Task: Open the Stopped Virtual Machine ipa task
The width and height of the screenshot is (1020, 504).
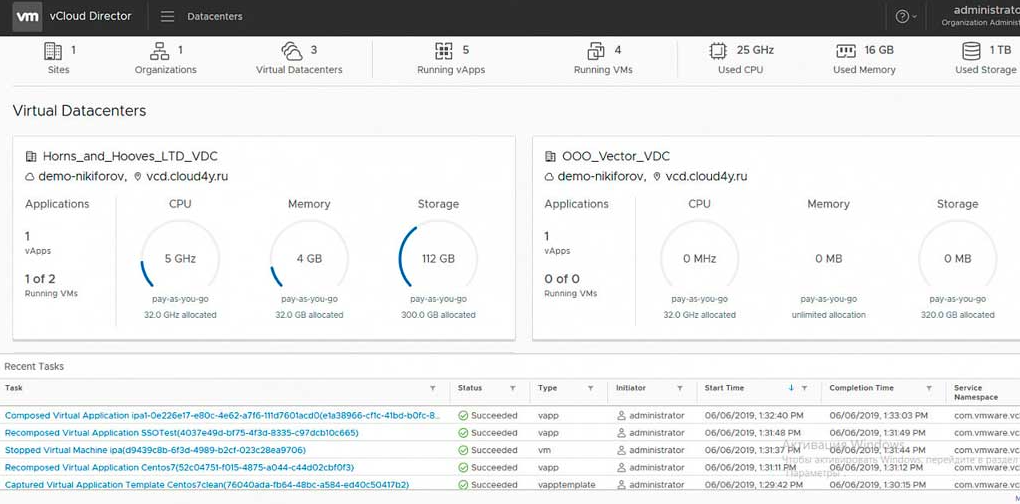Action: pos(155,450)
